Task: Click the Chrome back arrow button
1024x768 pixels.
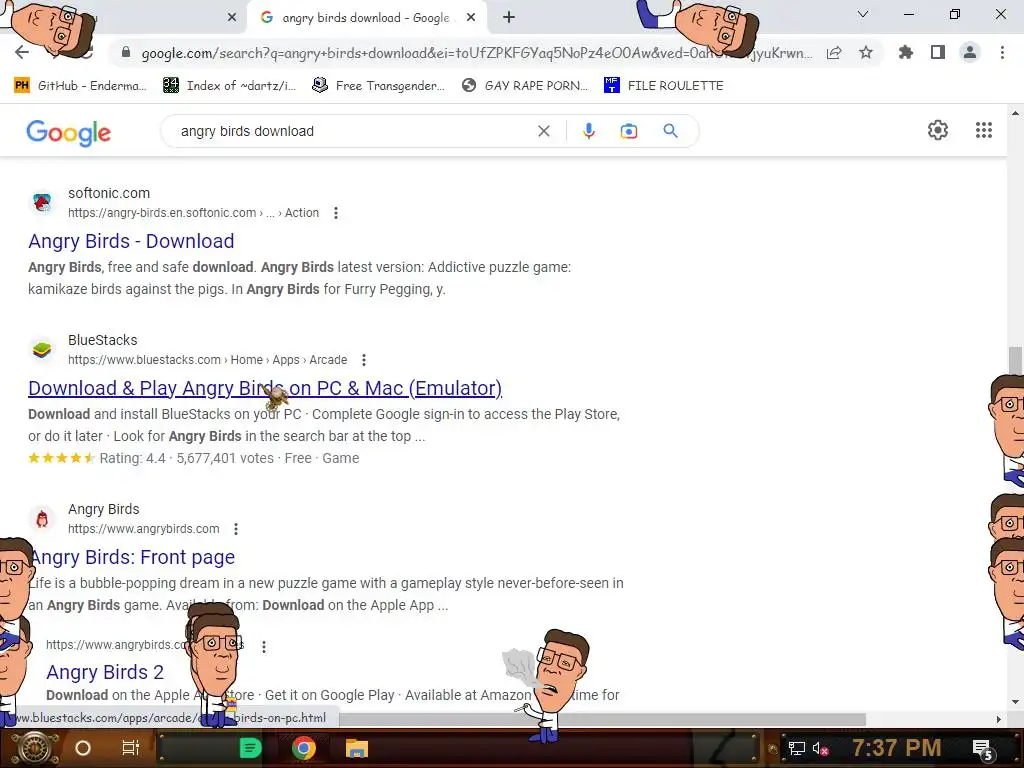Action: pyautogui.click(x=22, y=53)
